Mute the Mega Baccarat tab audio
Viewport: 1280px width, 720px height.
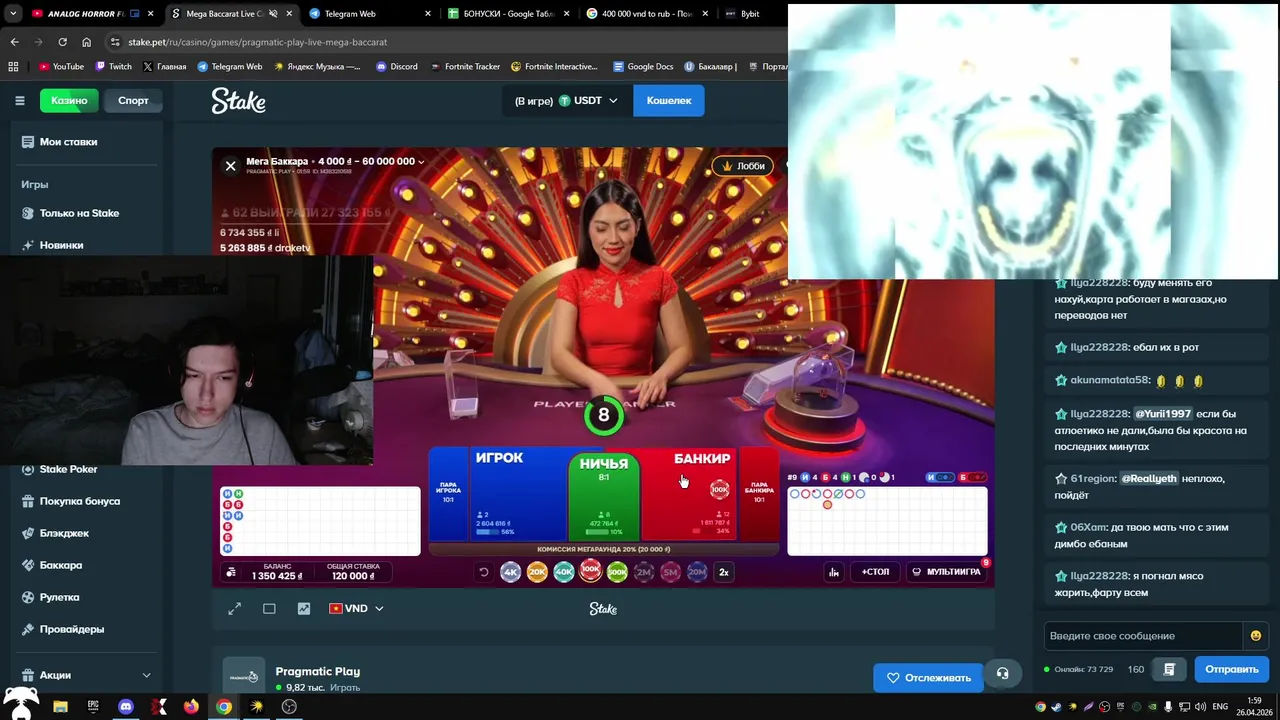pyautogui.click(x=272, y=14)
